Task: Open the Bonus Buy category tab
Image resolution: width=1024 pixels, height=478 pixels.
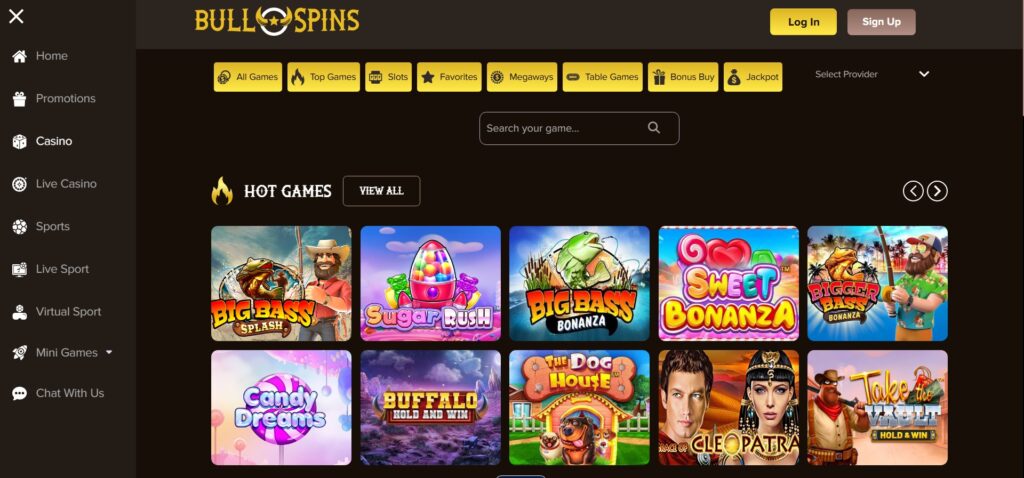Action: tap(683, 77)
